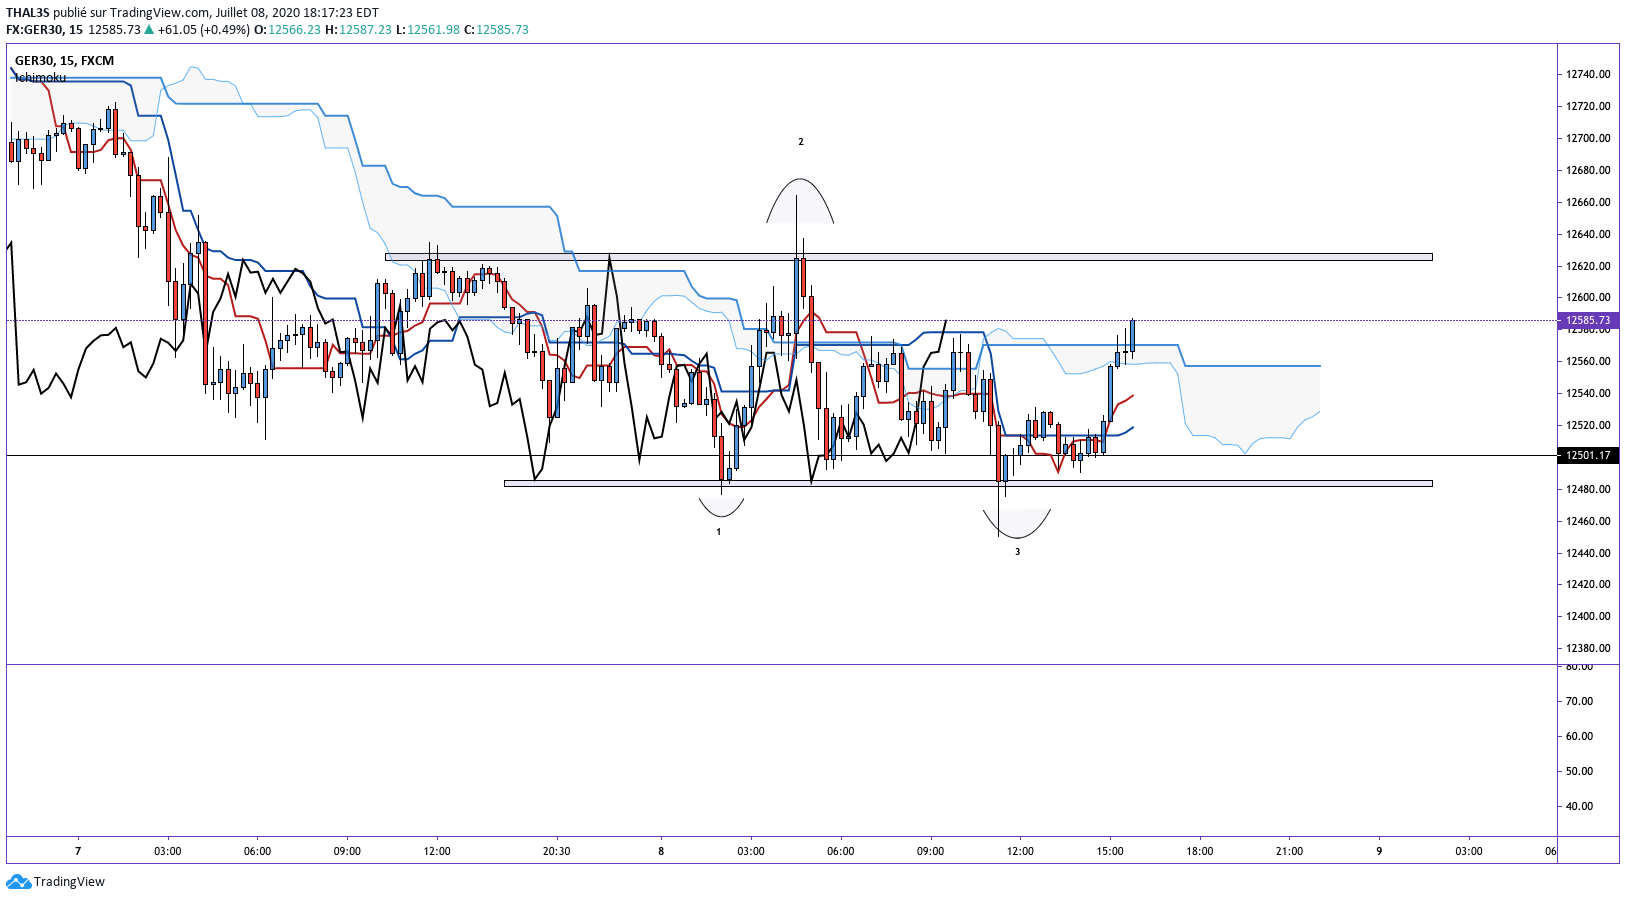
Task: Click the day 8 date label
Action: (x=661, y=851)
